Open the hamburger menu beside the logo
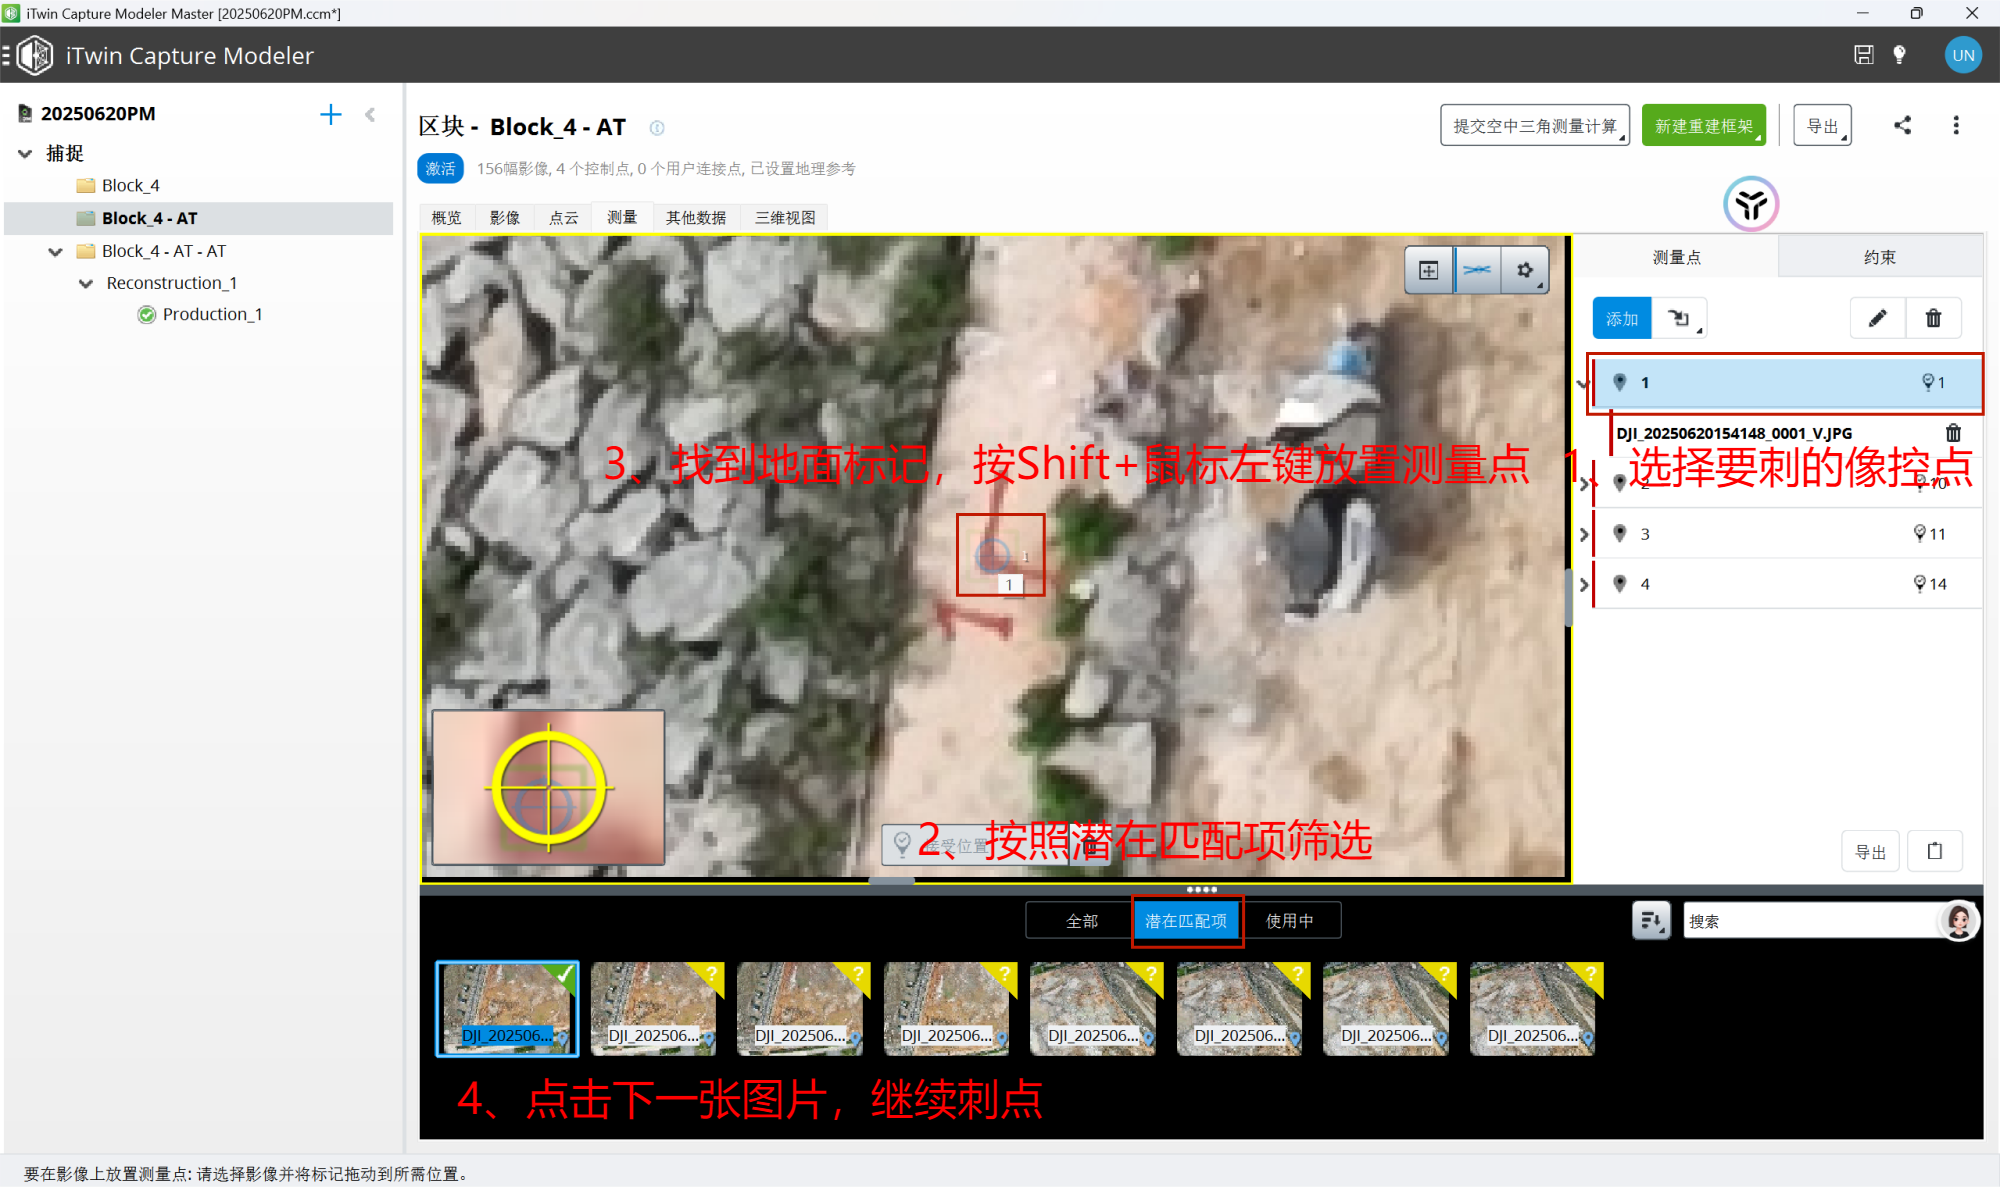Screen dimensions: 2000x1187 pos(6,55)
